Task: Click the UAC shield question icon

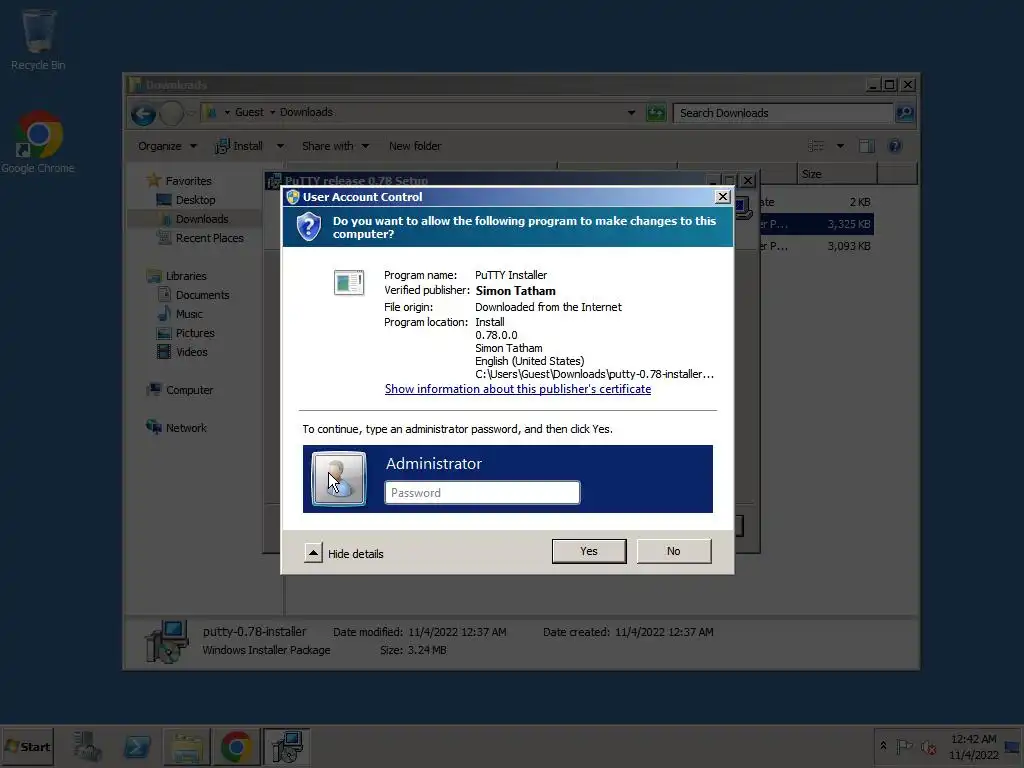Action: click(308, 227)
